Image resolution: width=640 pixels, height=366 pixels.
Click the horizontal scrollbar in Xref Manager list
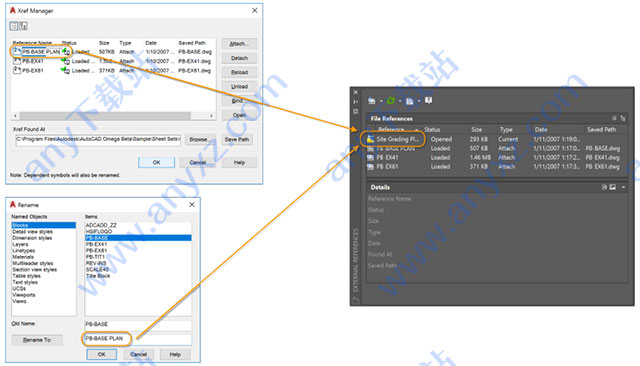coord(113,116)
